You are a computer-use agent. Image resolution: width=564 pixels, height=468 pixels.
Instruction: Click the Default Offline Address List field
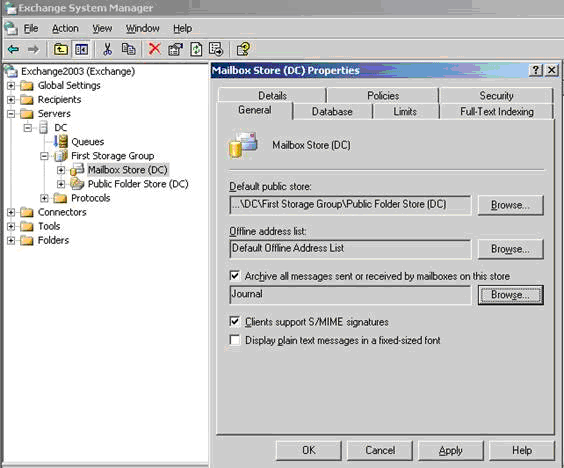(x=350, y=249)
